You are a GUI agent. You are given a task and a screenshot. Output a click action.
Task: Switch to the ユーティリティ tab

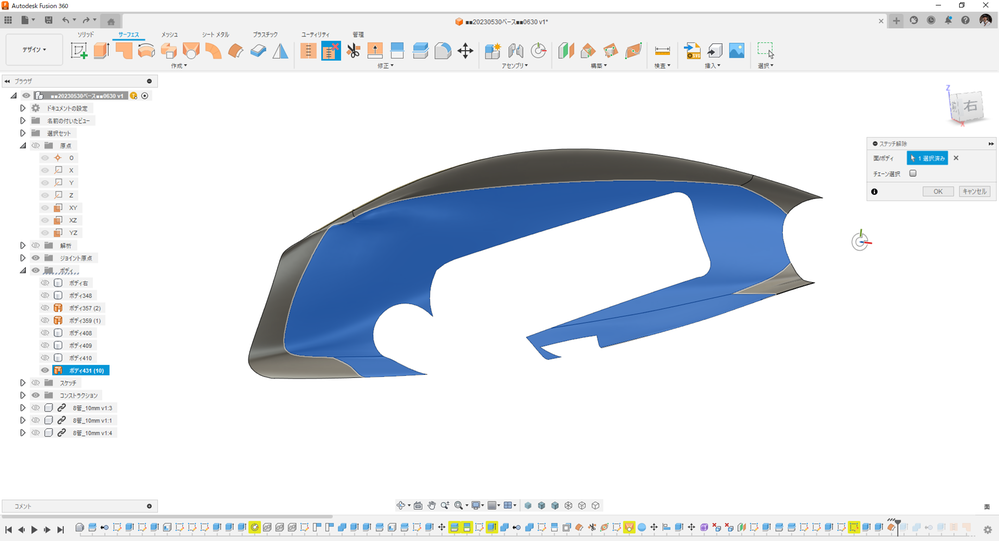coord(315,34)
